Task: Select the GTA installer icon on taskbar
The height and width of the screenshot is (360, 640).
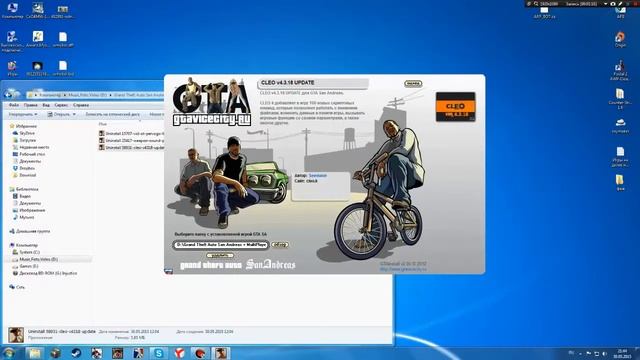Action: 221,353
